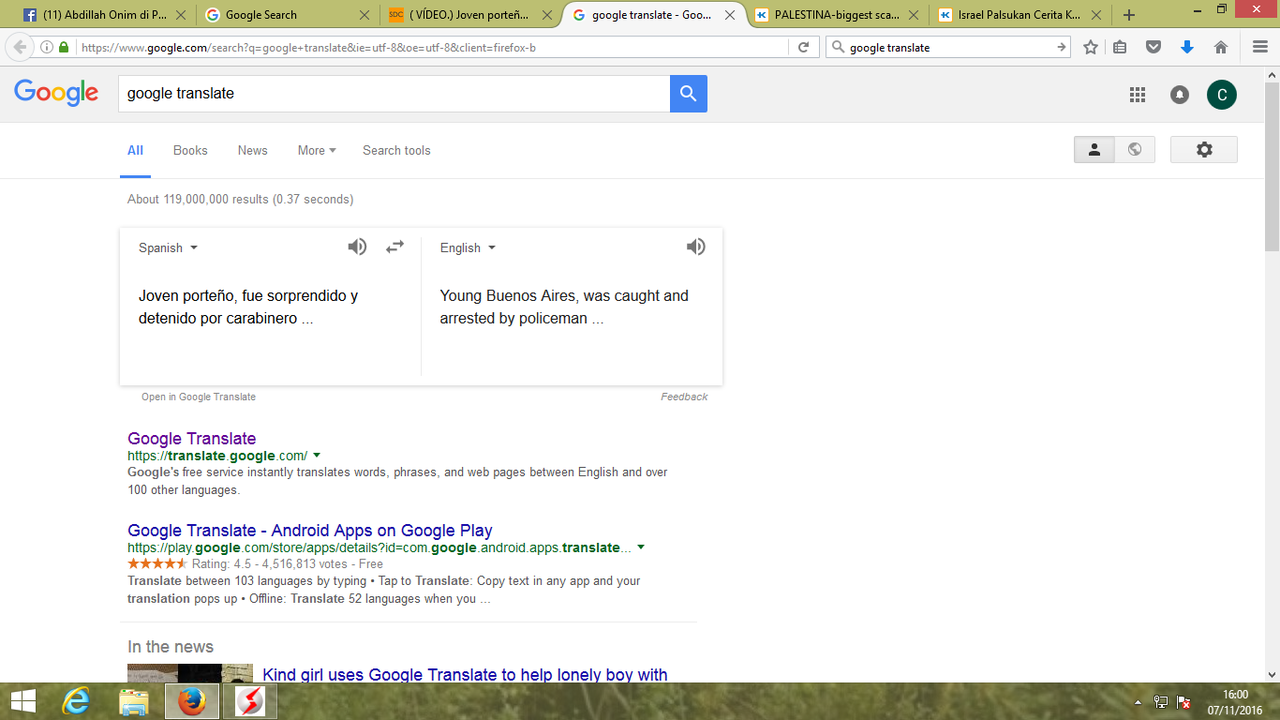The image size is (1280, 720).
Task: Switch to private results view
Action: point(1095,150)
